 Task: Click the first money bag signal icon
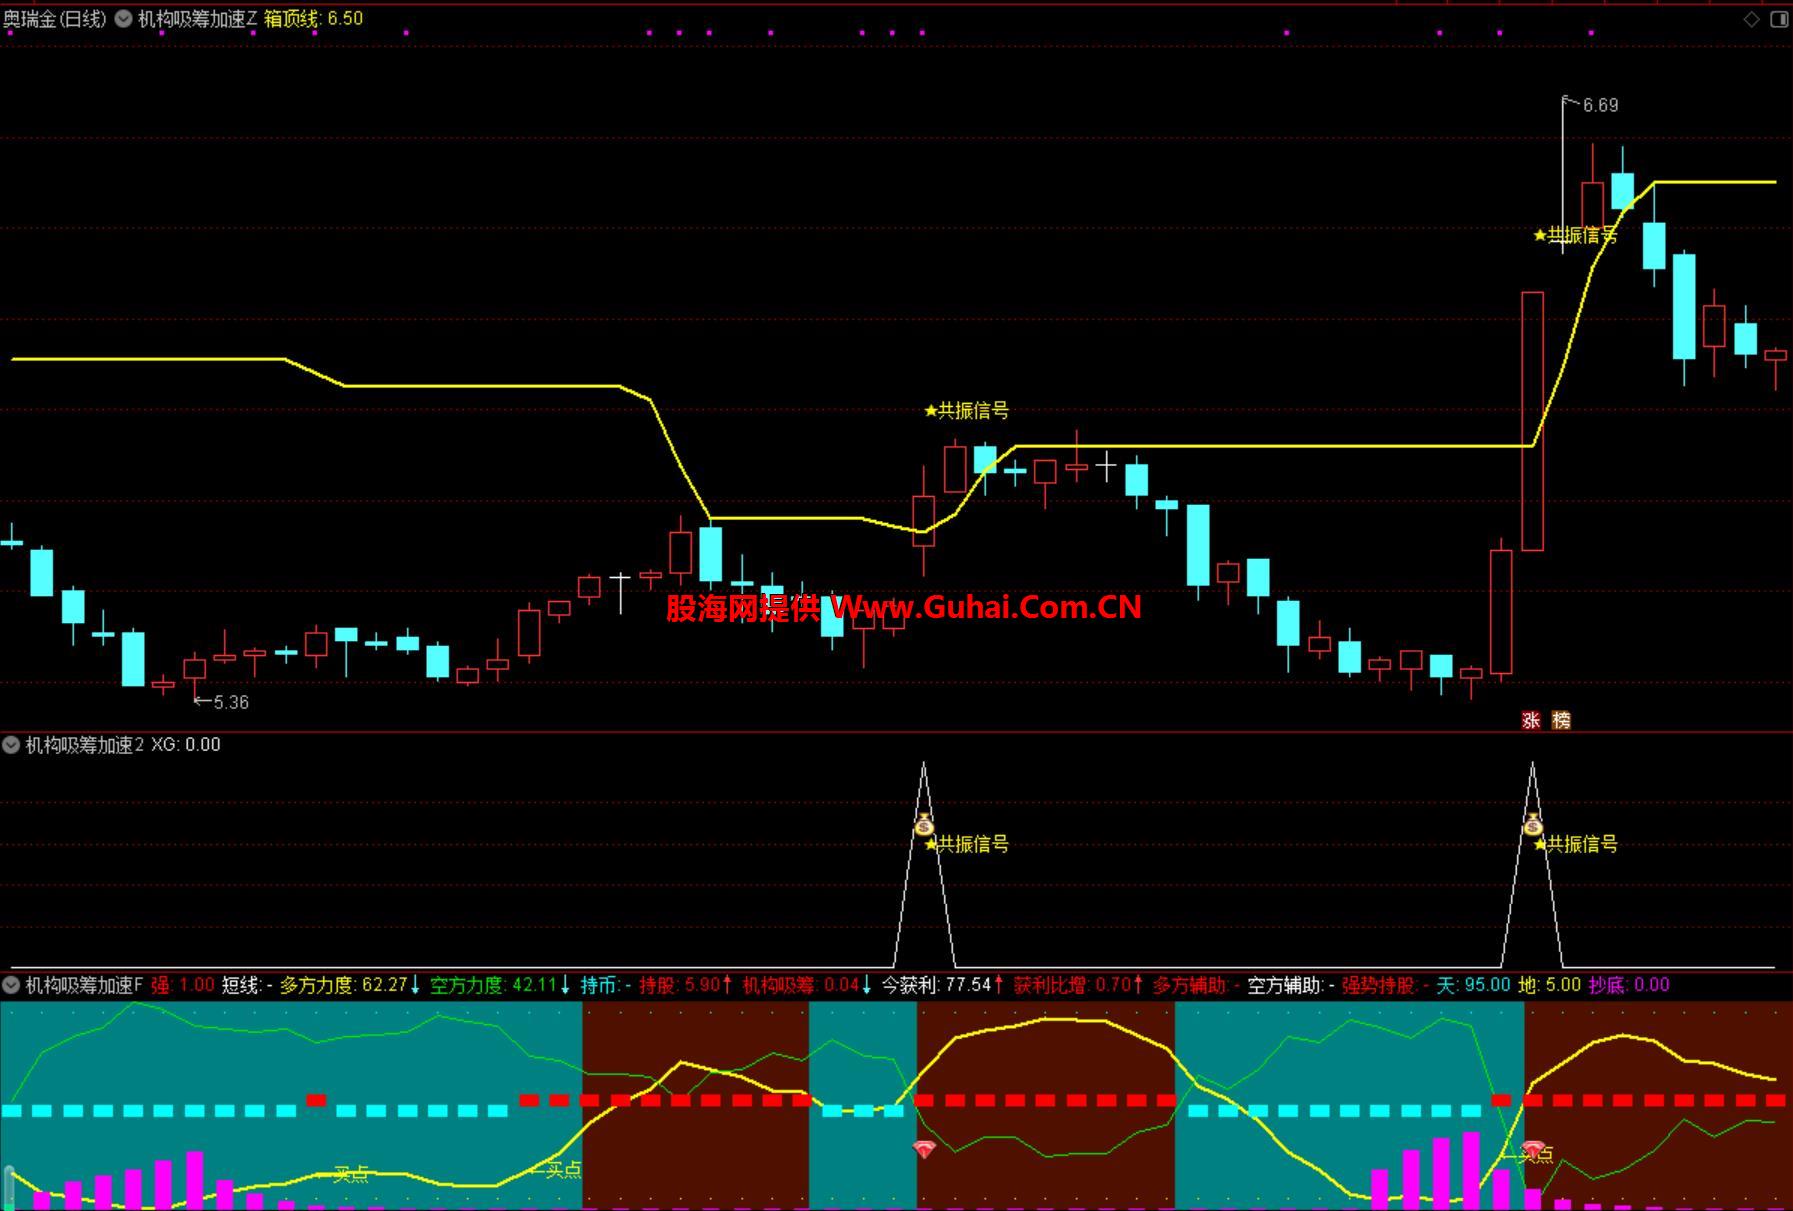[924, 825]
